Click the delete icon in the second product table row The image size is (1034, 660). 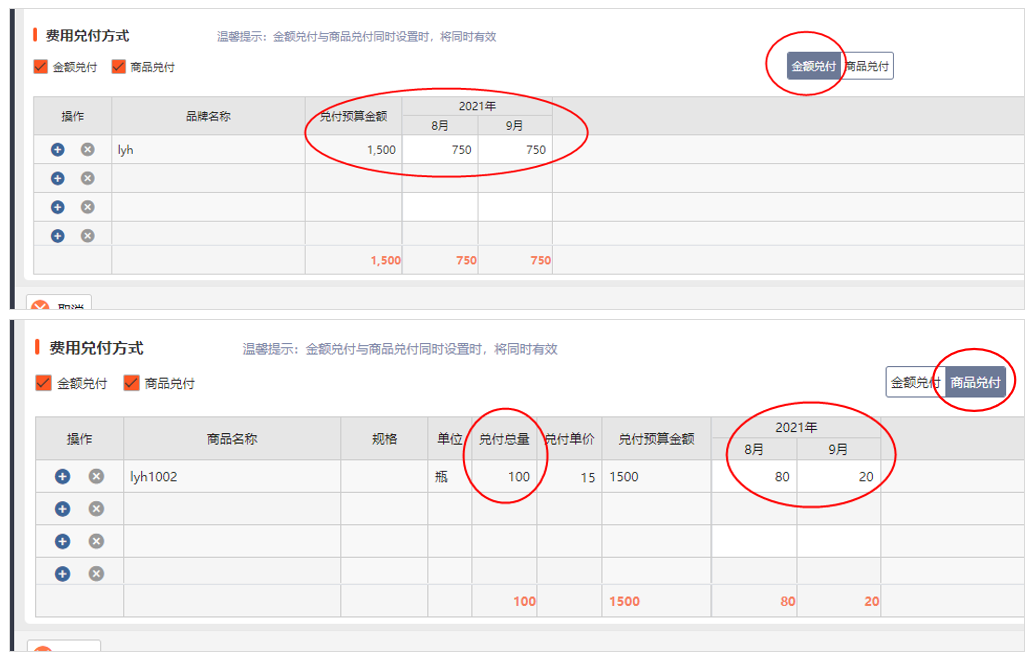point(96,509)
